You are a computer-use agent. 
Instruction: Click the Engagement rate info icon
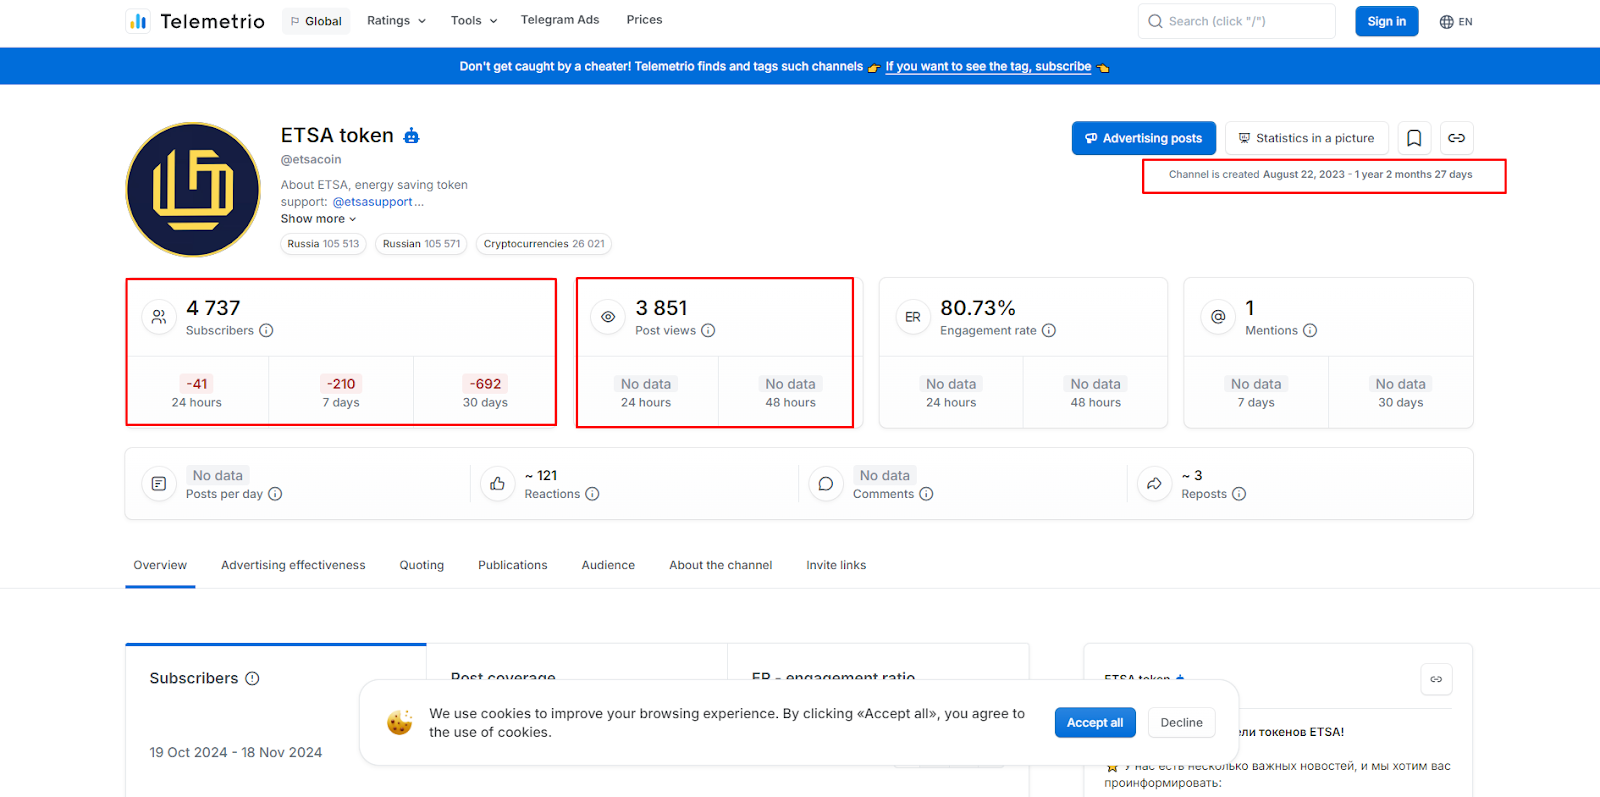click(x=1049, y=331)
